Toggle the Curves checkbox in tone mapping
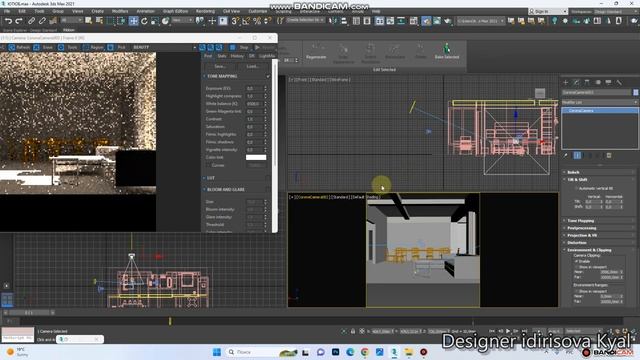Viewport: 640px width, 360px height. (209, 165)
